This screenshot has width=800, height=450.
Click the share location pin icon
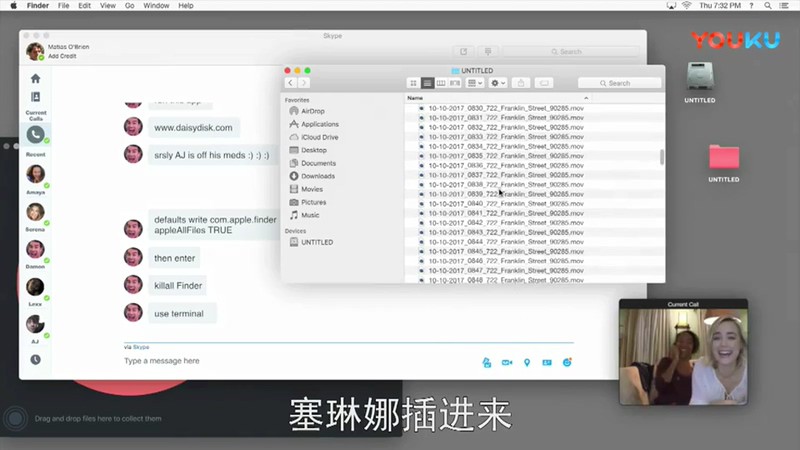527,362
